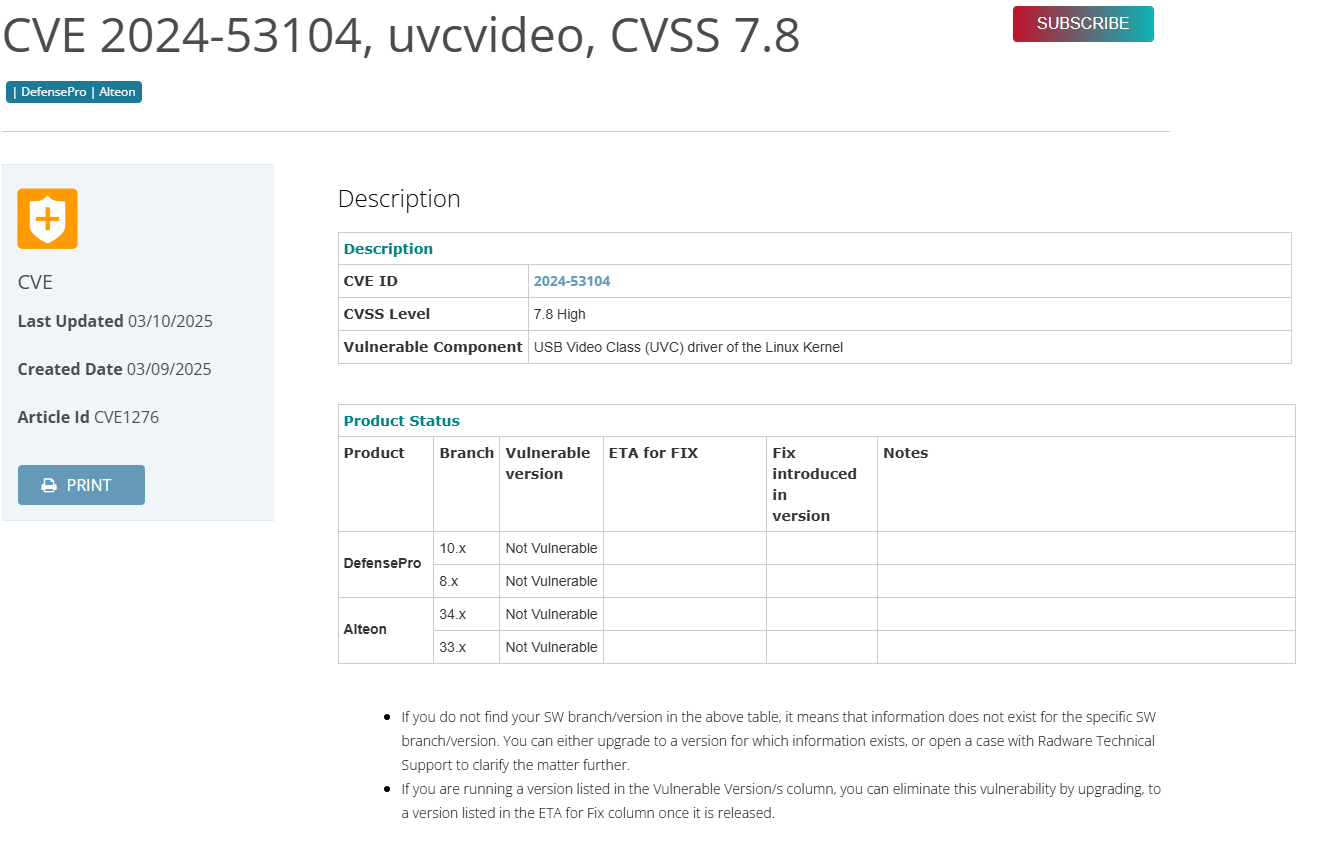The height and width of the screenshot is (843, 1320).
Task: Click the Vulnerable Component label cell
Action: click(x=434, y=347)
